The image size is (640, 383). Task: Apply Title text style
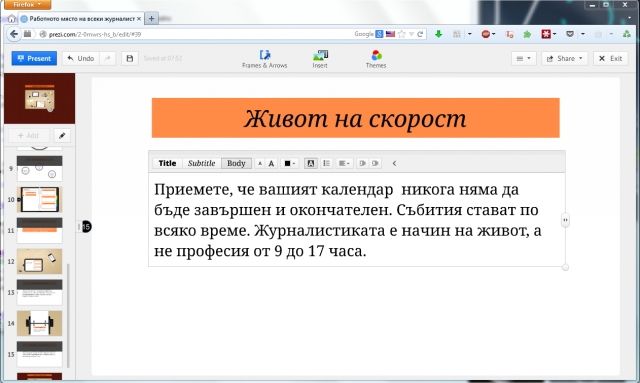click(x=167, y=163)
